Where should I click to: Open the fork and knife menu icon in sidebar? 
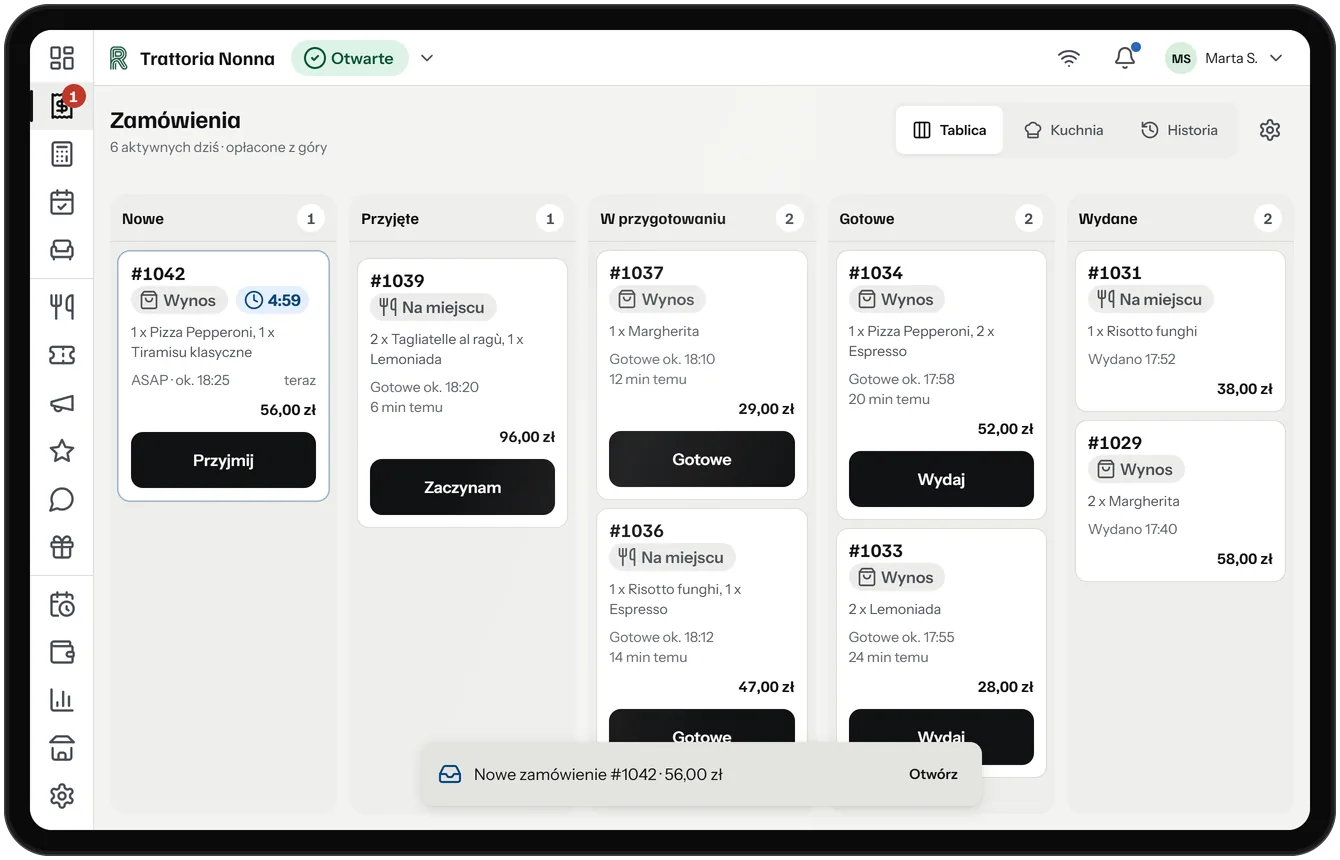pos(62,306)
